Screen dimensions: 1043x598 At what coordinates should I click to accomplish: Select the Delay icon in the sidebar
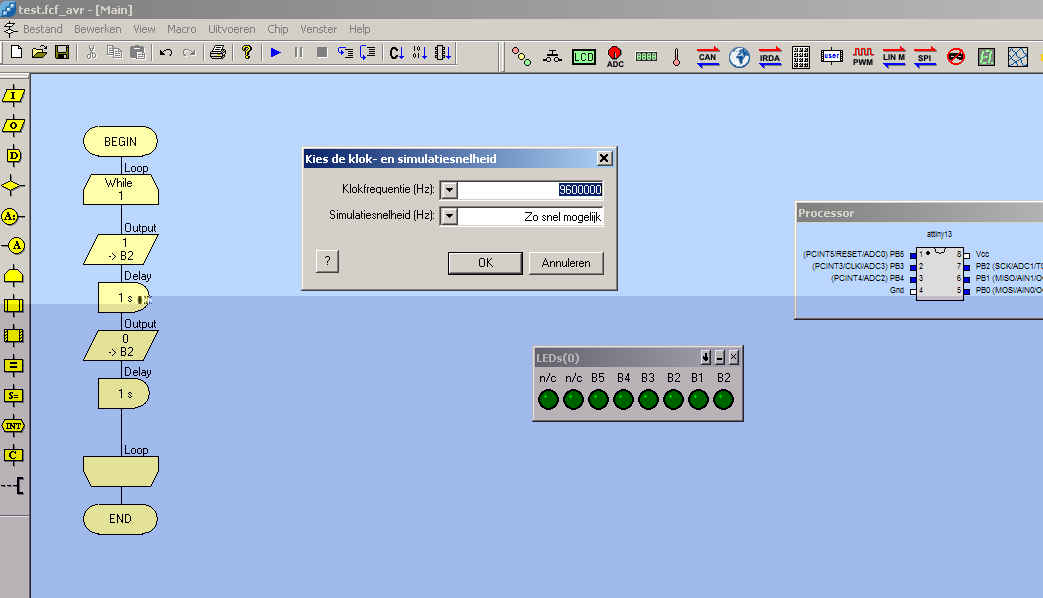[x=13, y=156]
